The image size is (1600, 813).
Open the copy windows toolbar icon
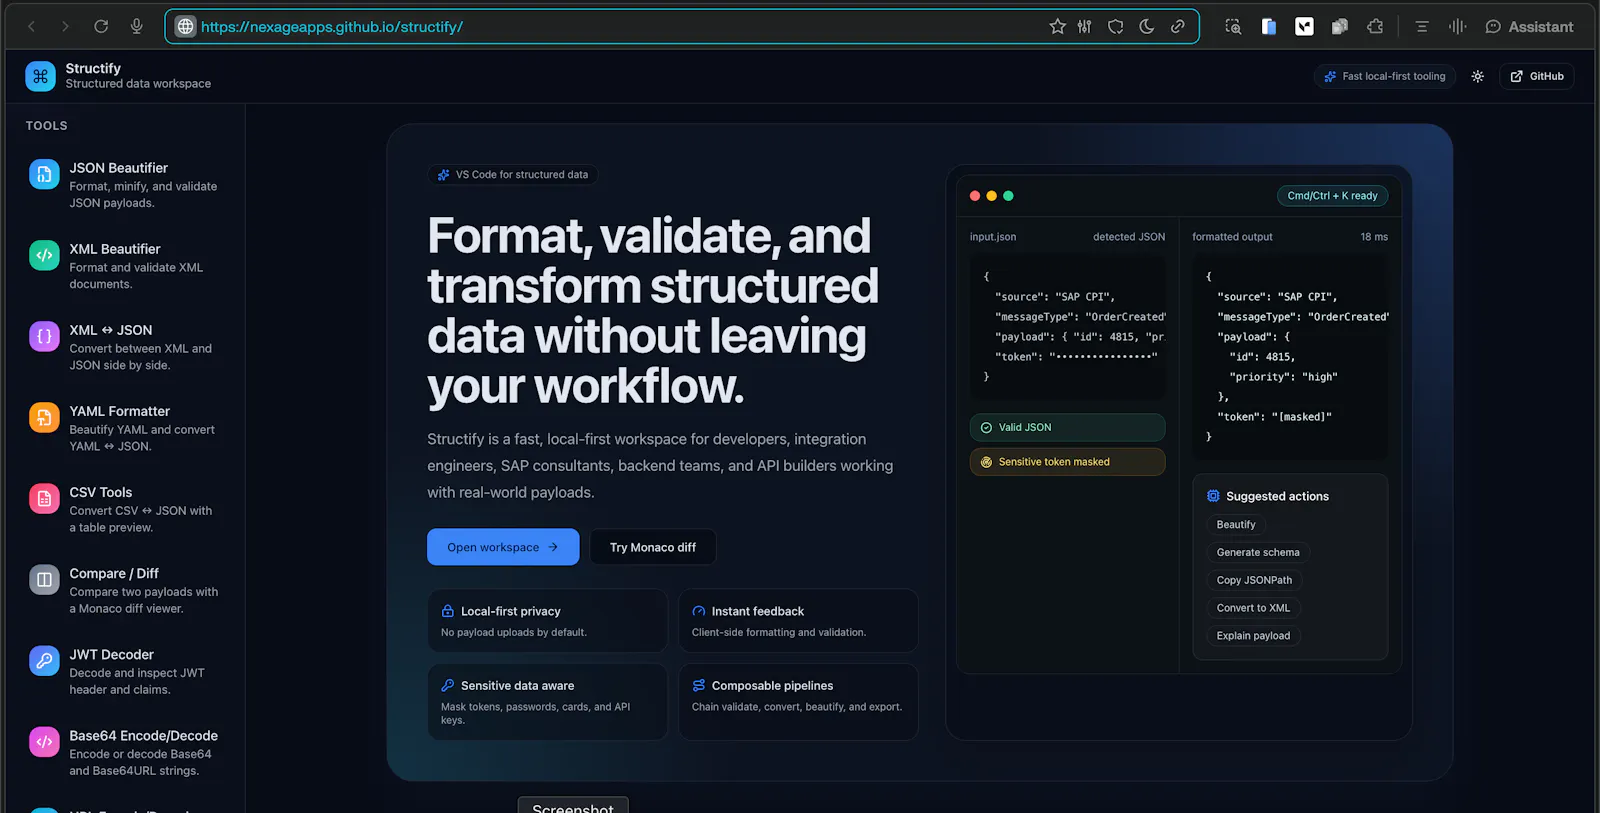tap(1340, 27)
